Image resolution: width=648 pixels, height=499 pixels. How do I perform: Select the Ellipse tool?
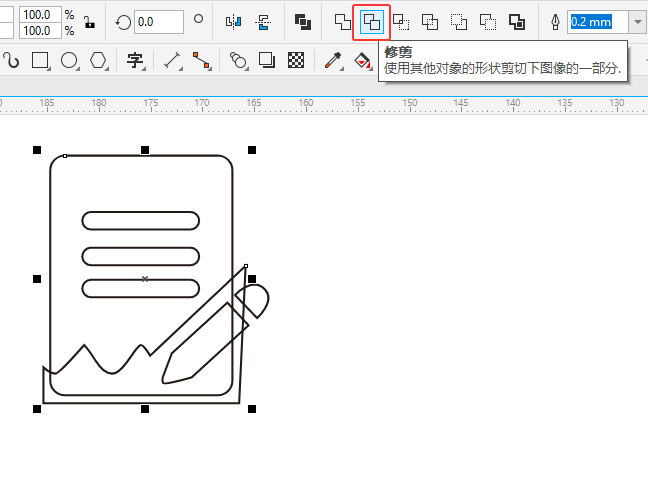[x=69, y=61]
